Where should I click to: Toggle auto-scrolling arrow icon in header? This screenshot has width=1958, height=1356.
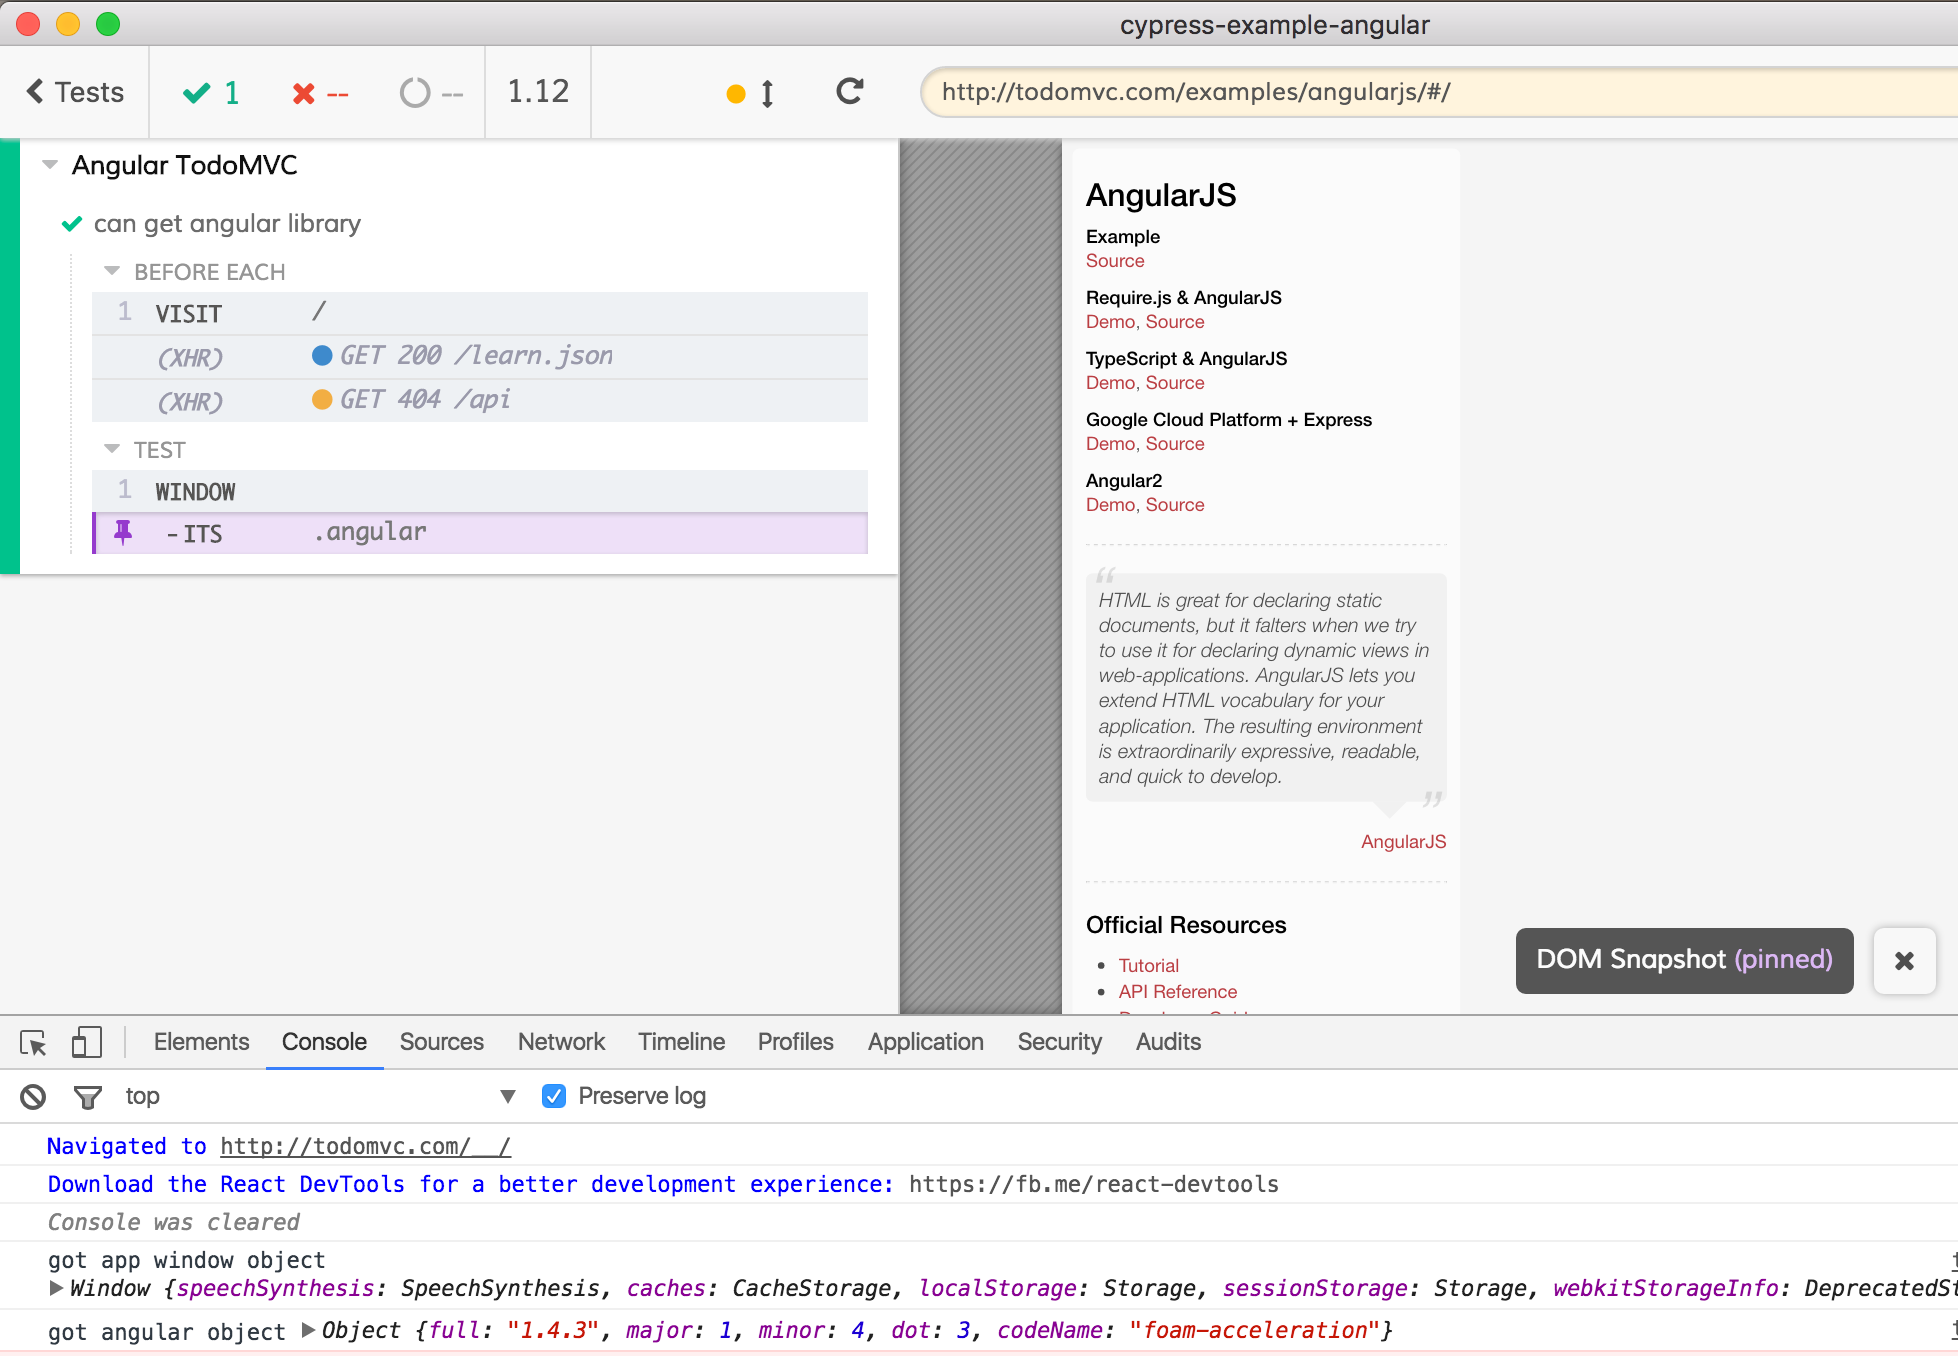[x=766, y=94]
